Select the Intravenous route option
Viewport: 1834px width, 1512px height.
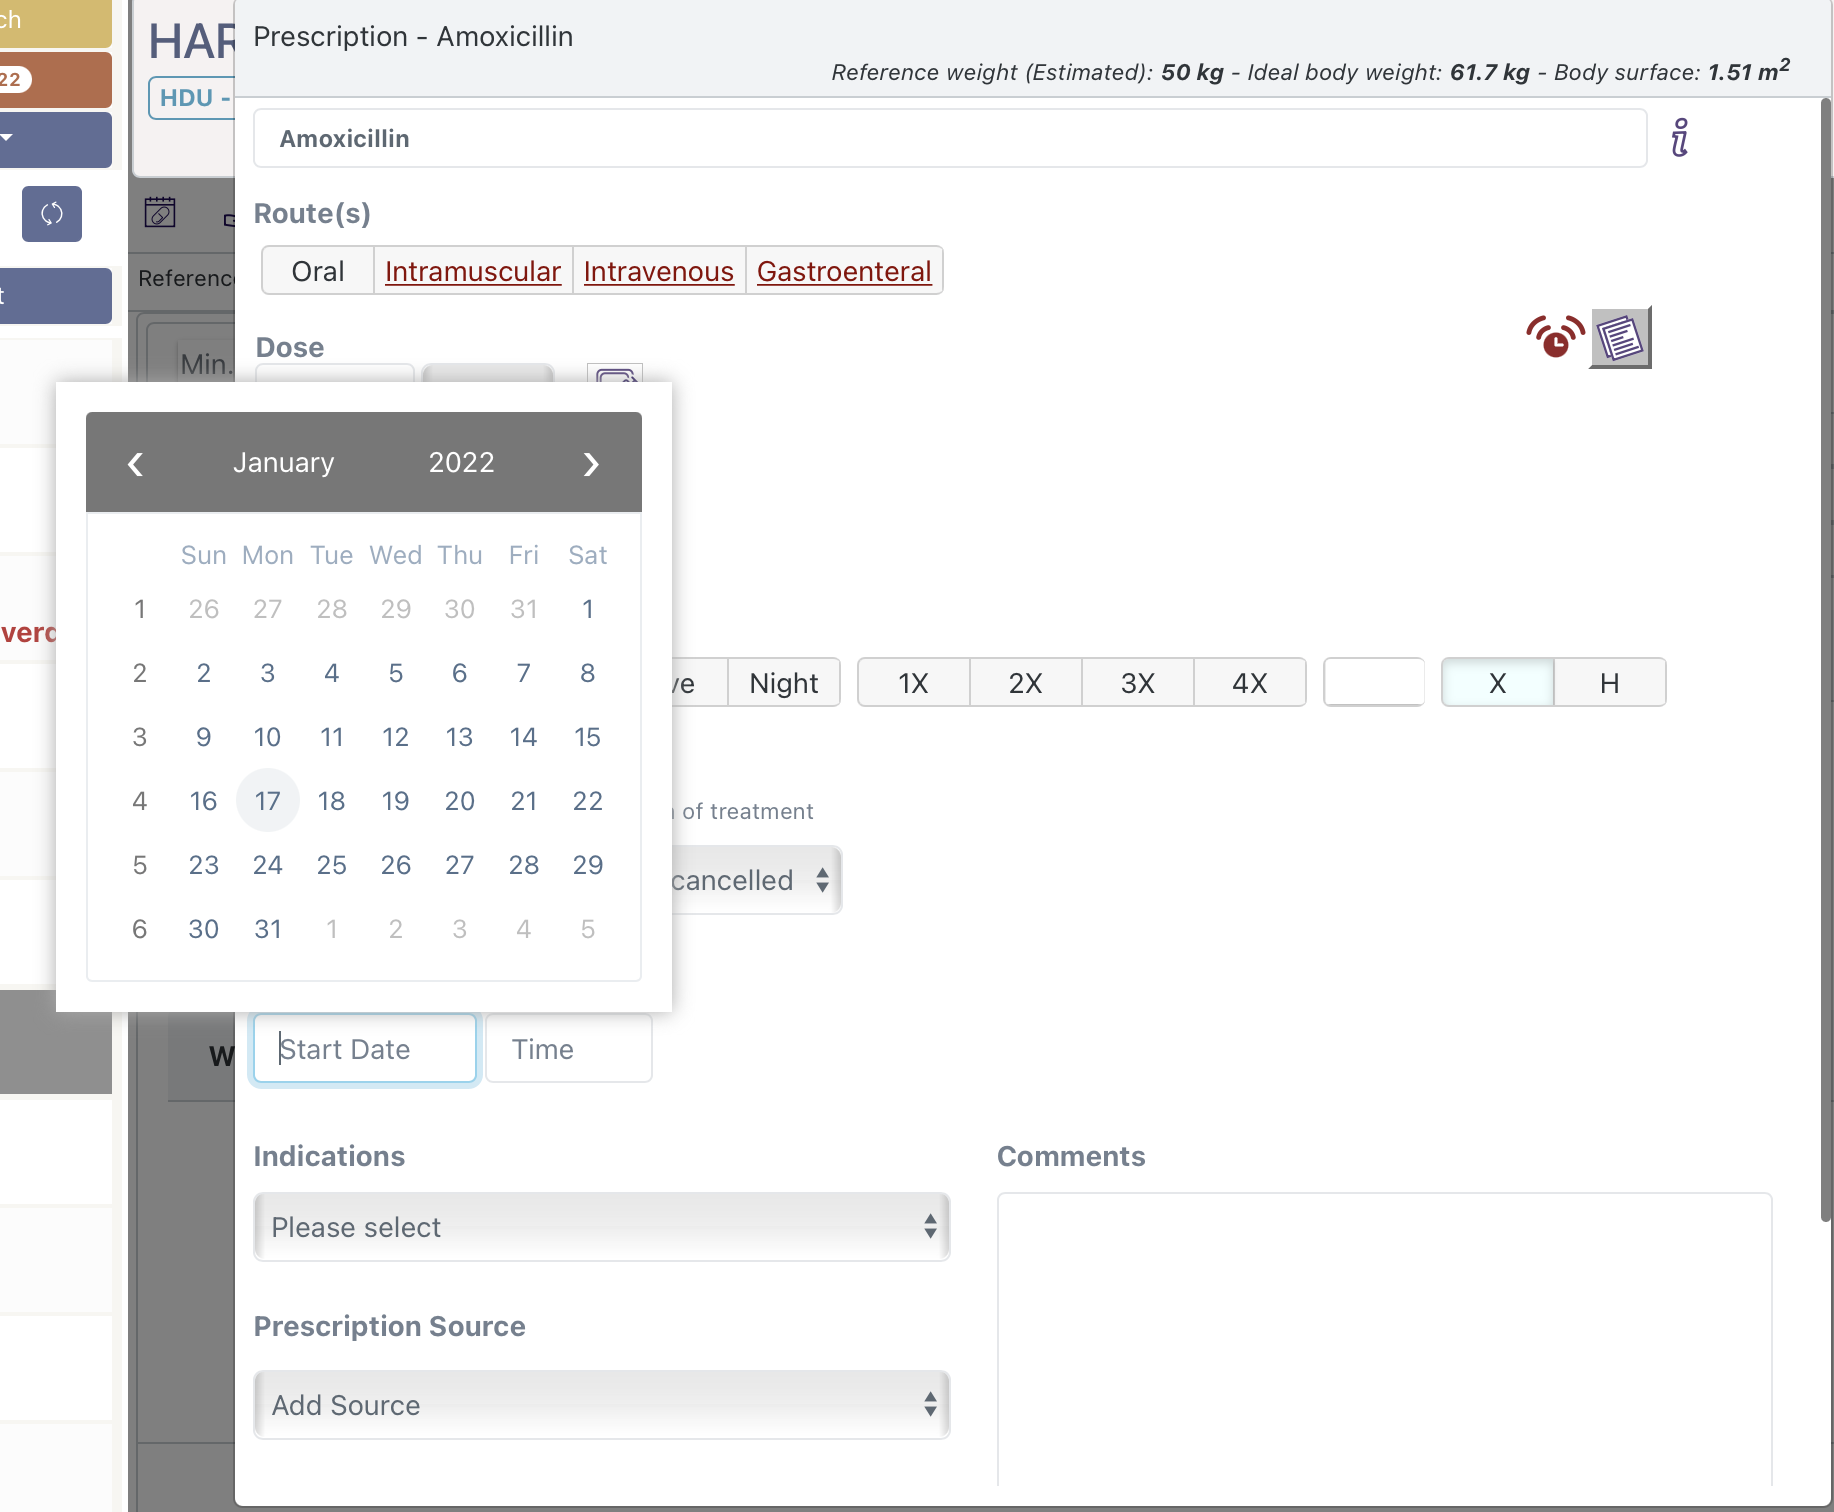coord(658,271)
